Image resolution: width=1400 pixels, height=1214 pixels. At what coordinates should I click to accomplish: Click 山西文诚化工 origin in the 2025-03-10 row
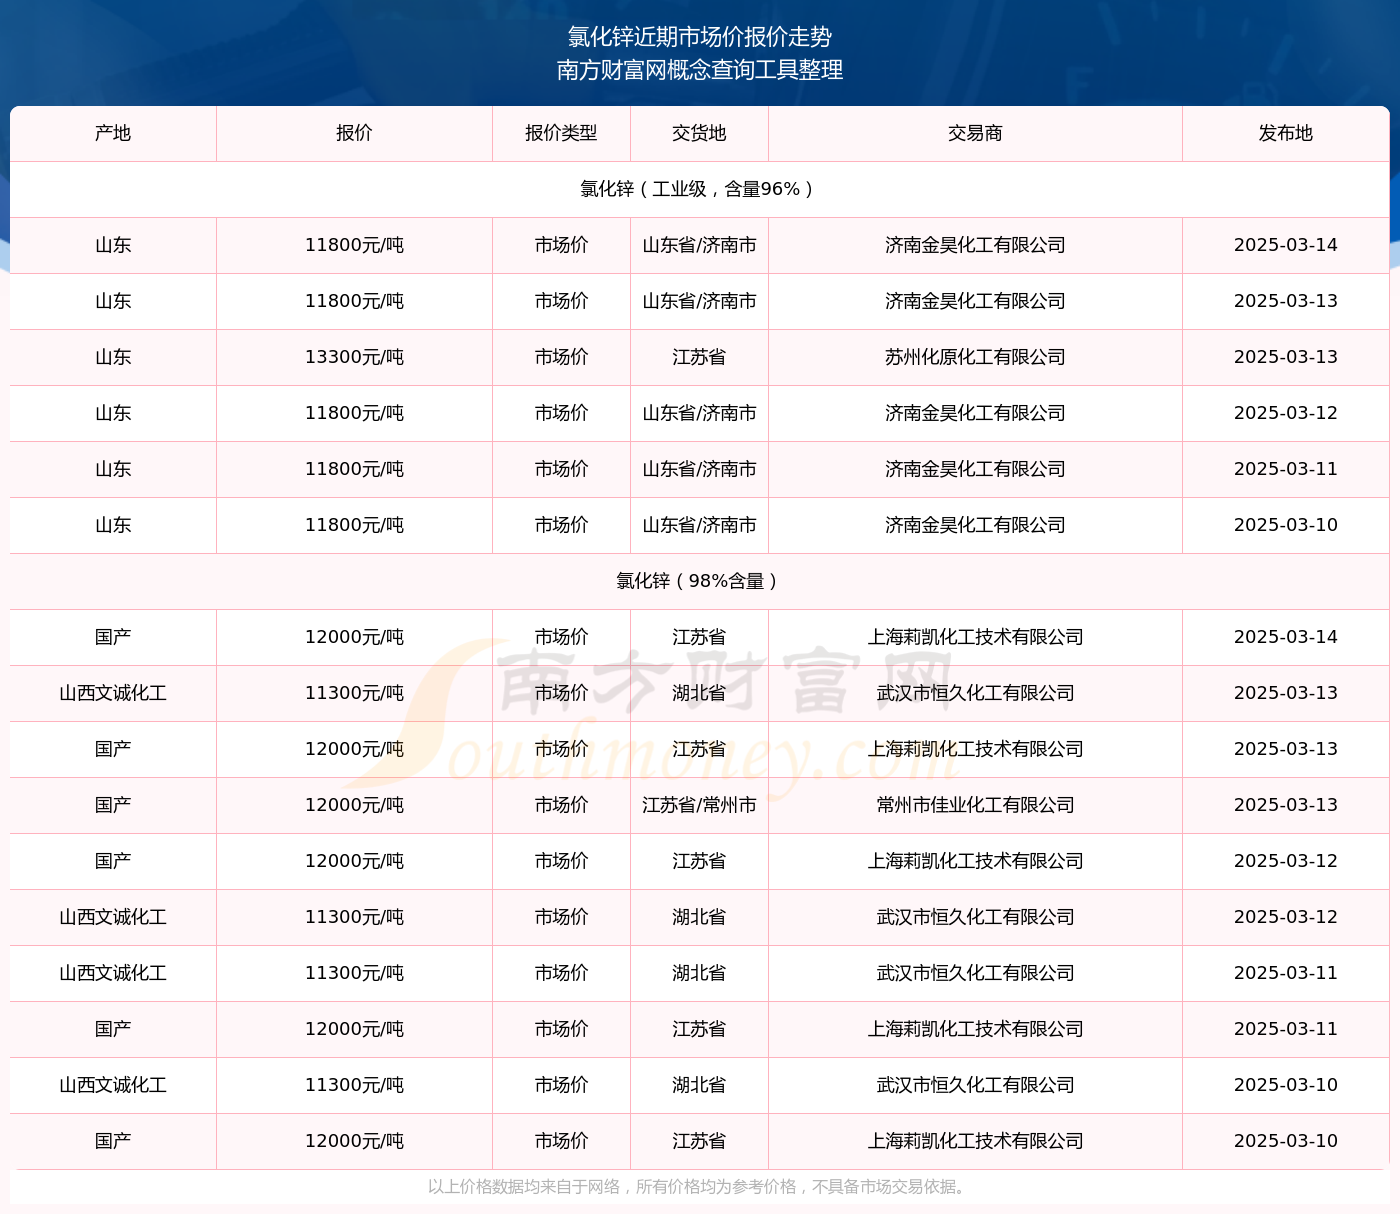pyautogui.click(x=113, y=1086)
